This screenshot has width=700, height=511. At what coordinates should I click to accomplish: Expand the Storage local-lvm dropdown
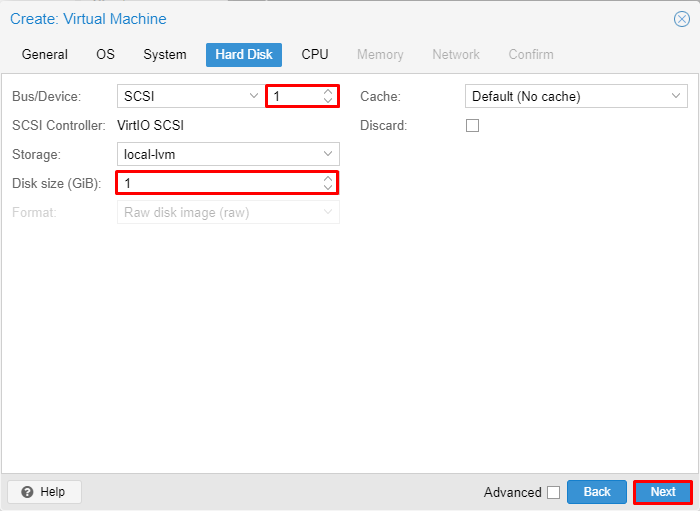tap(328, 154)
